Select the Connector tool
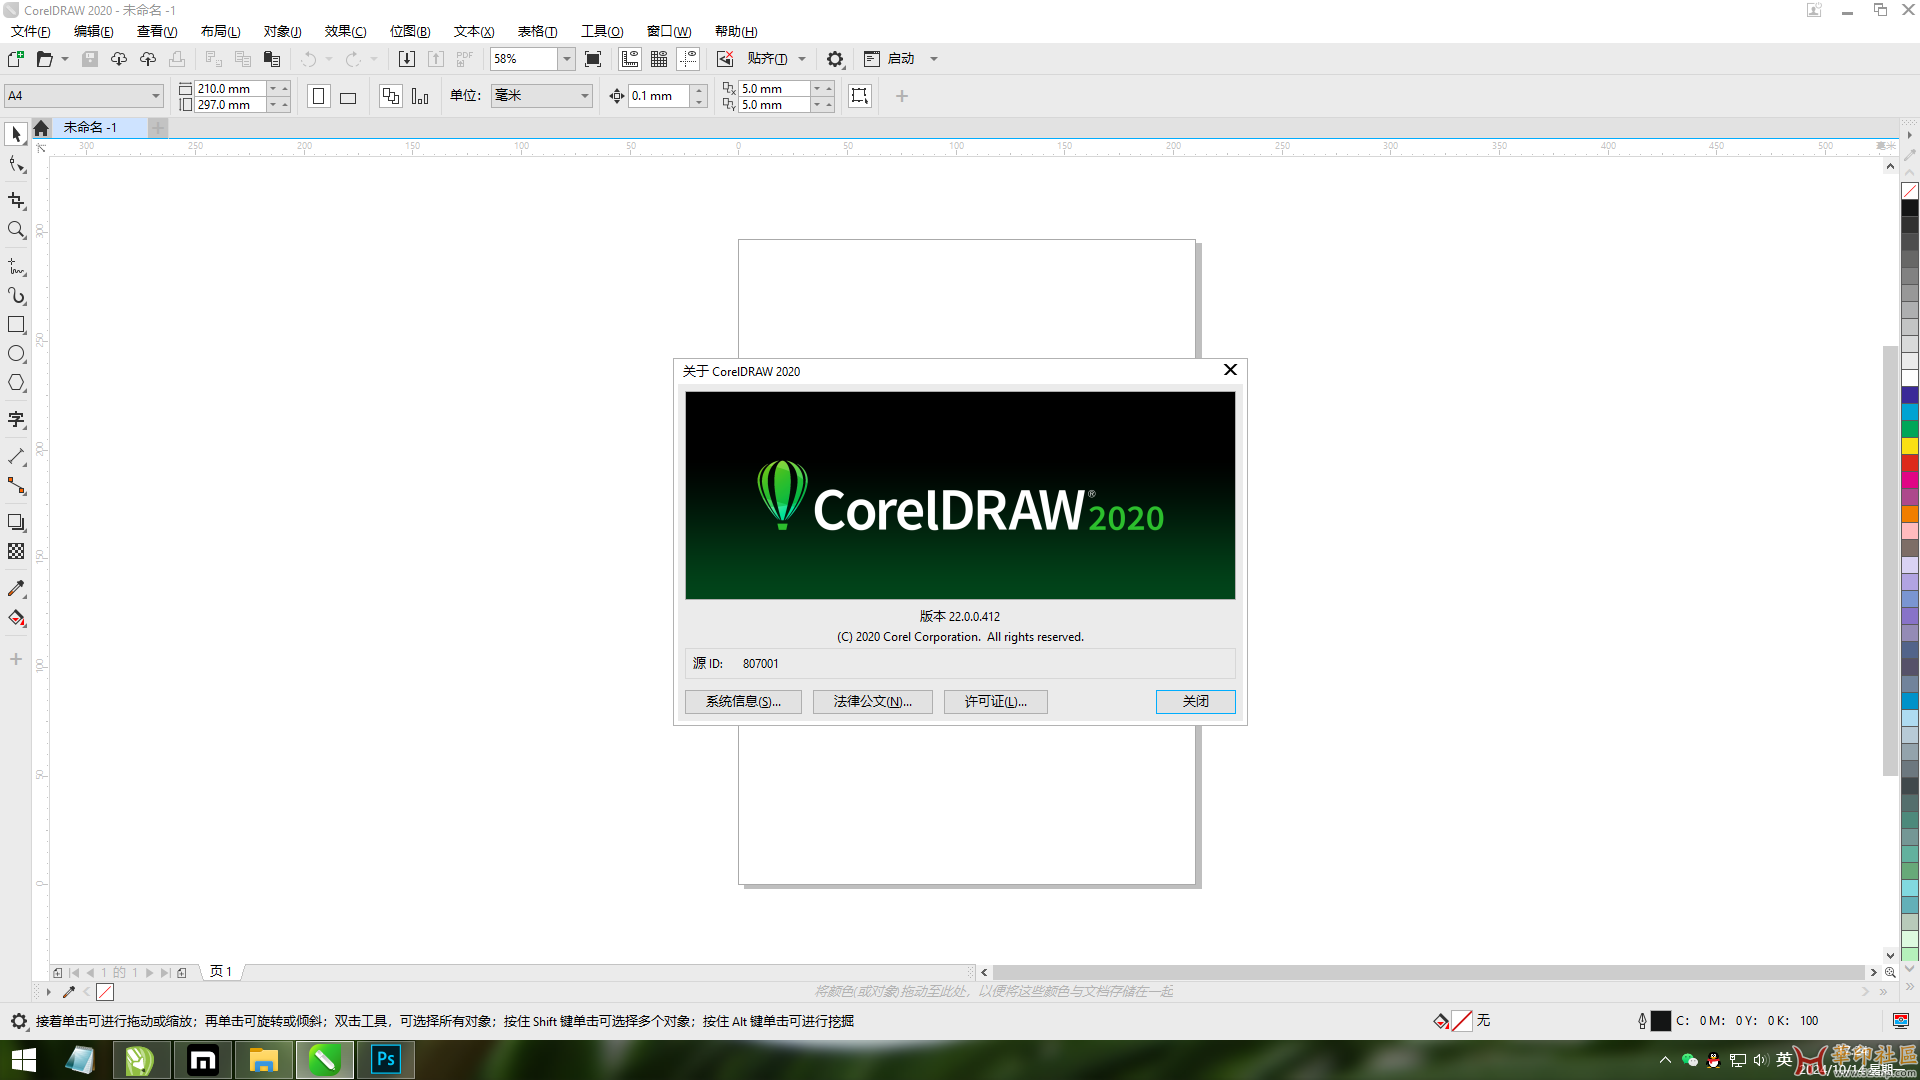 point(16,486)
